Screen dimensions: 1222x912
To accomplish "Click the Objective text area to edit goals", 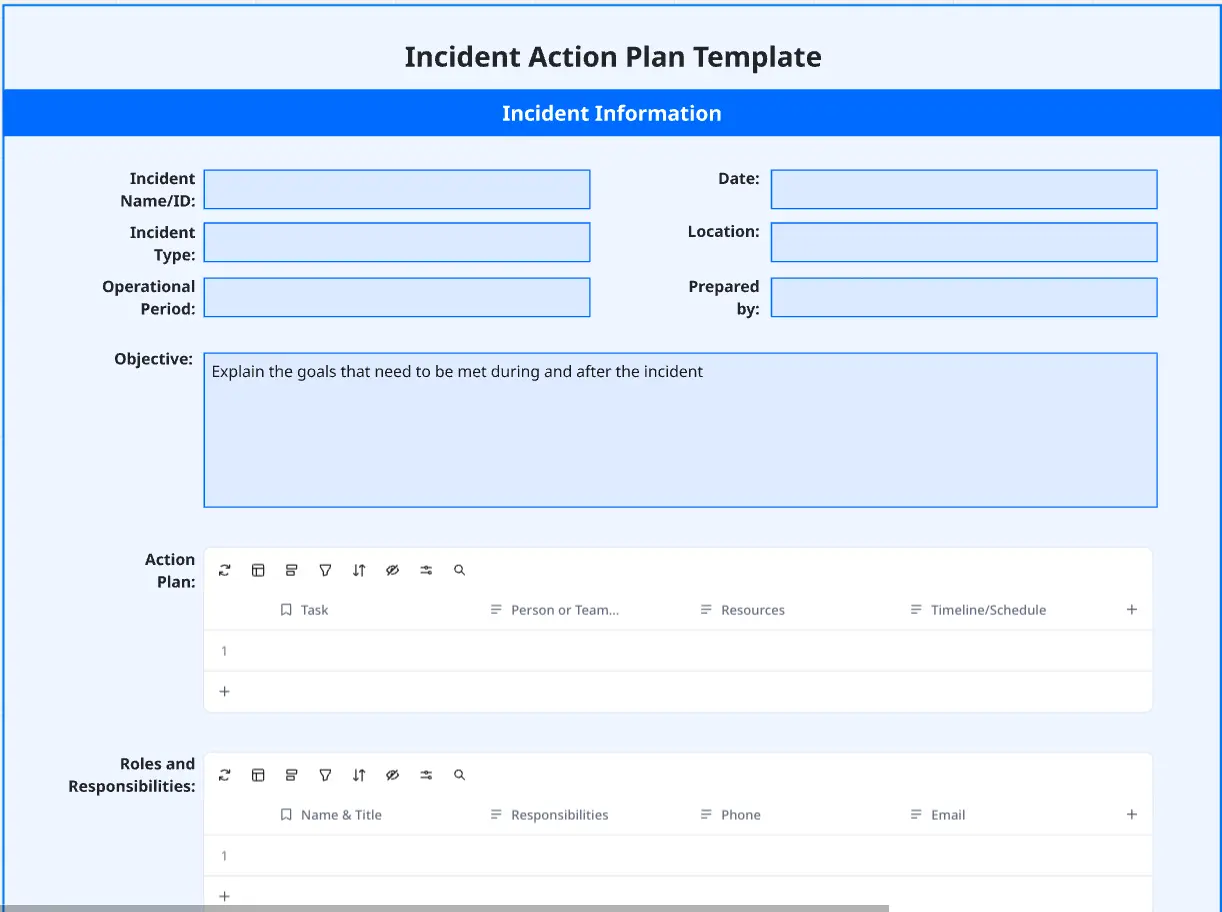I will [680, 430].
